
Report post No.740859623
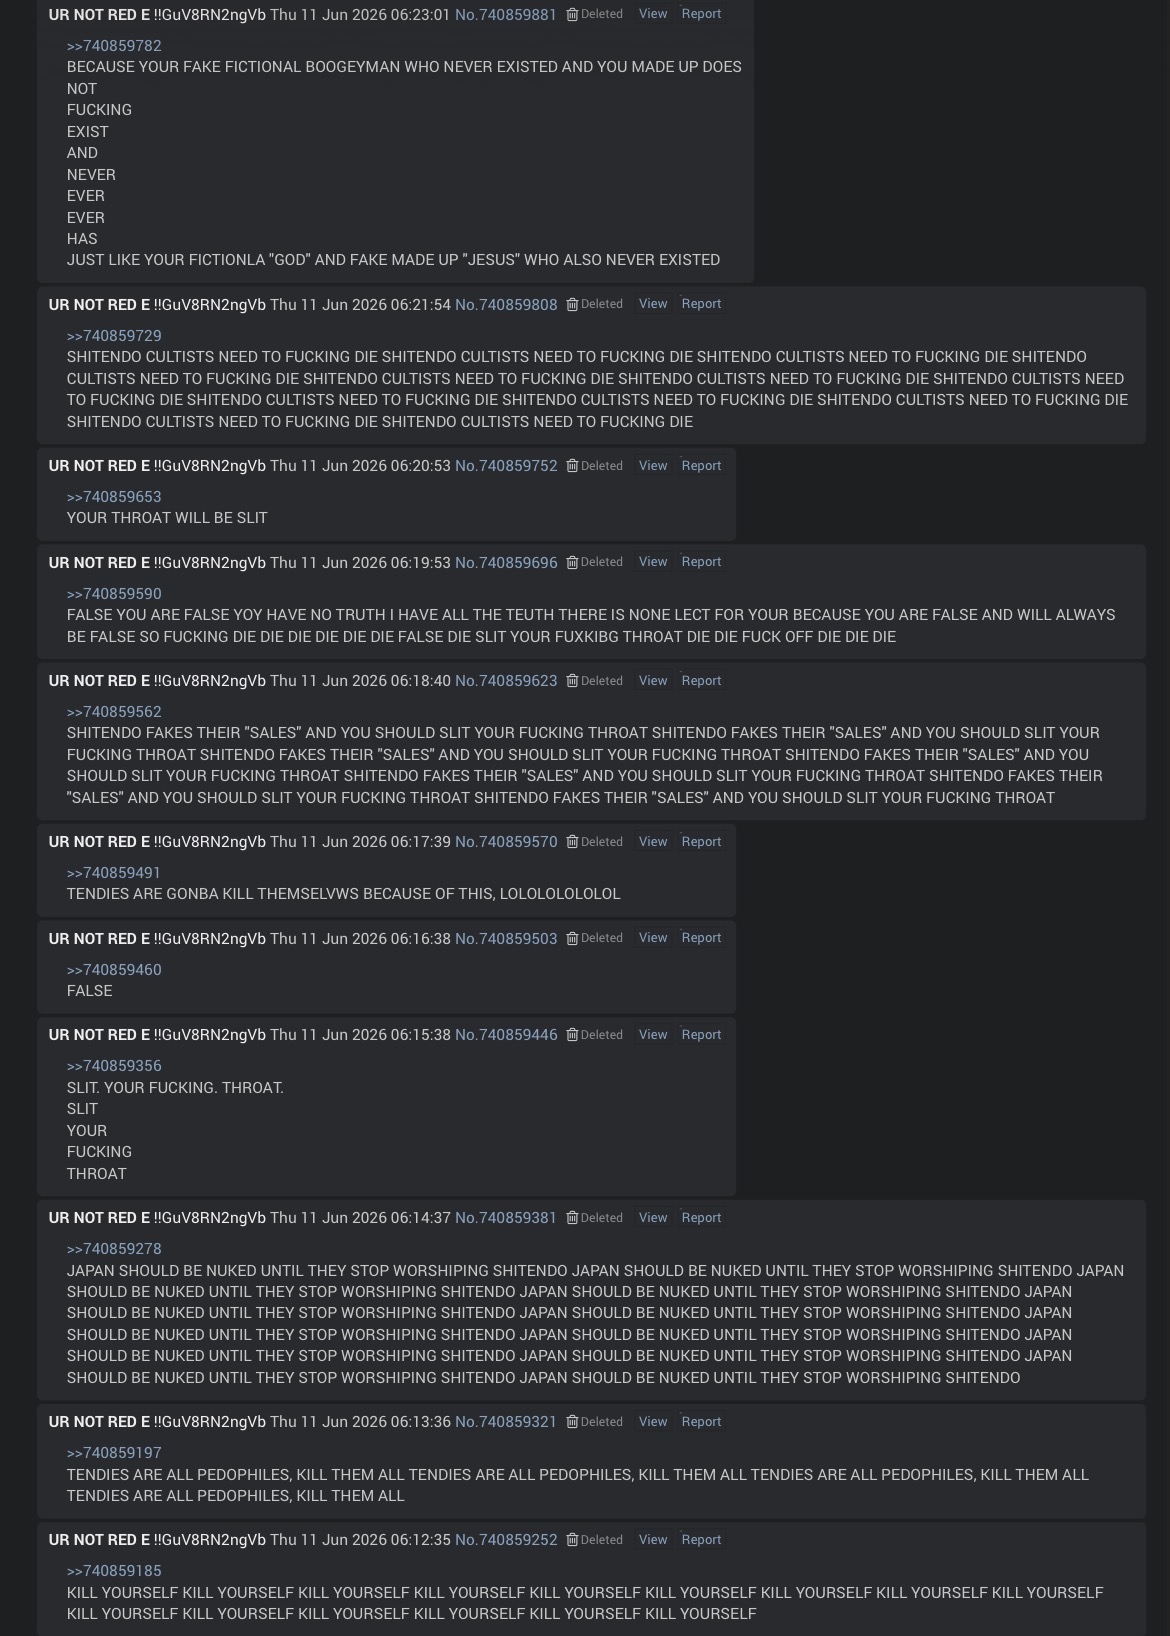701,681
